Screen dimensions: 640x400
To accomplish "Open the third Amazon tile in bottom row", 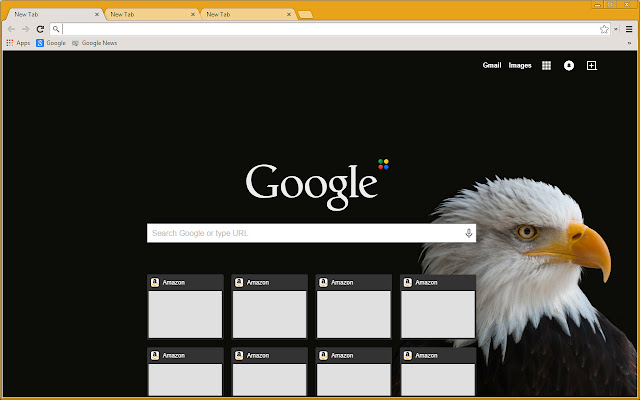I will [x=354, y=372].
